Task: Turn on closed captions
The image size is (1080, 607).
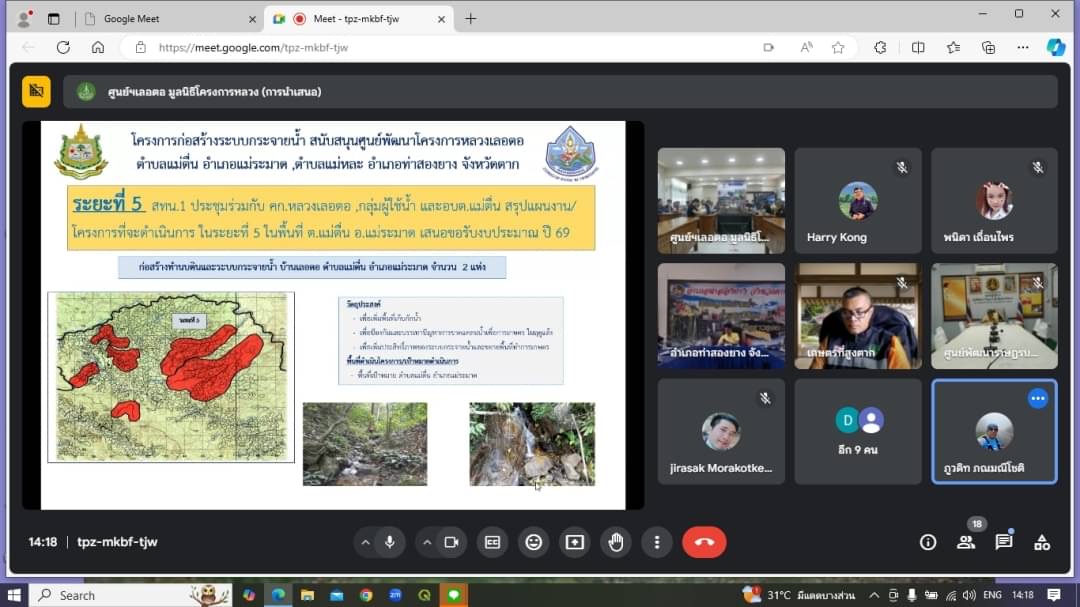Action: coord(492,542)
